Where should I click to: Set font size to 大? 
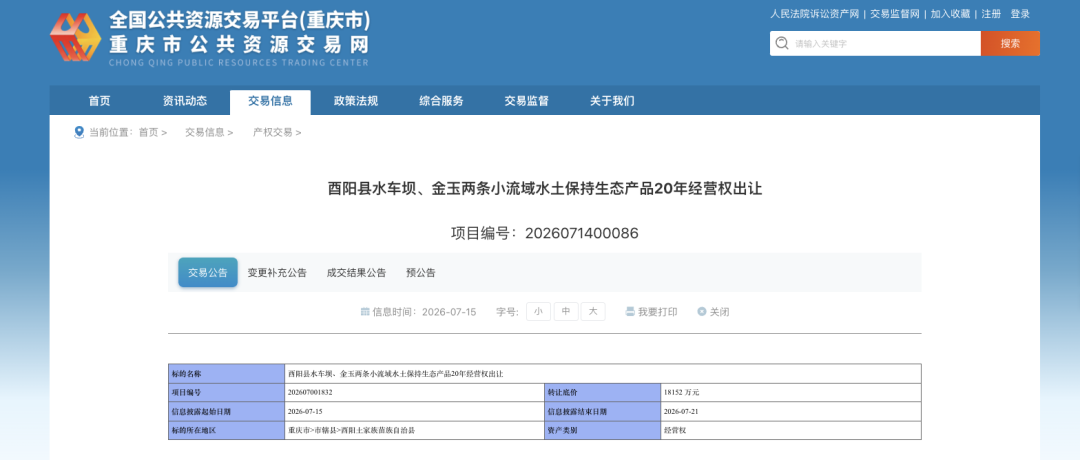click(593, 311)
